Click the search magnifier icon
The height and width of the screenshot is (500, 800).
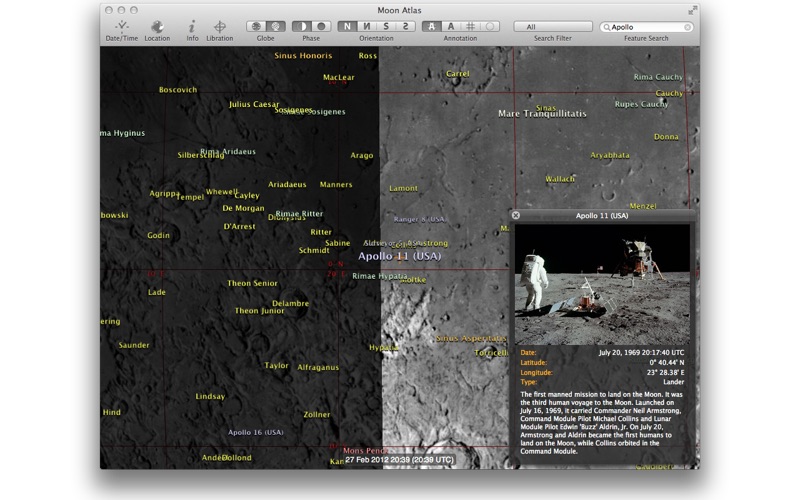tap(606, 27)
